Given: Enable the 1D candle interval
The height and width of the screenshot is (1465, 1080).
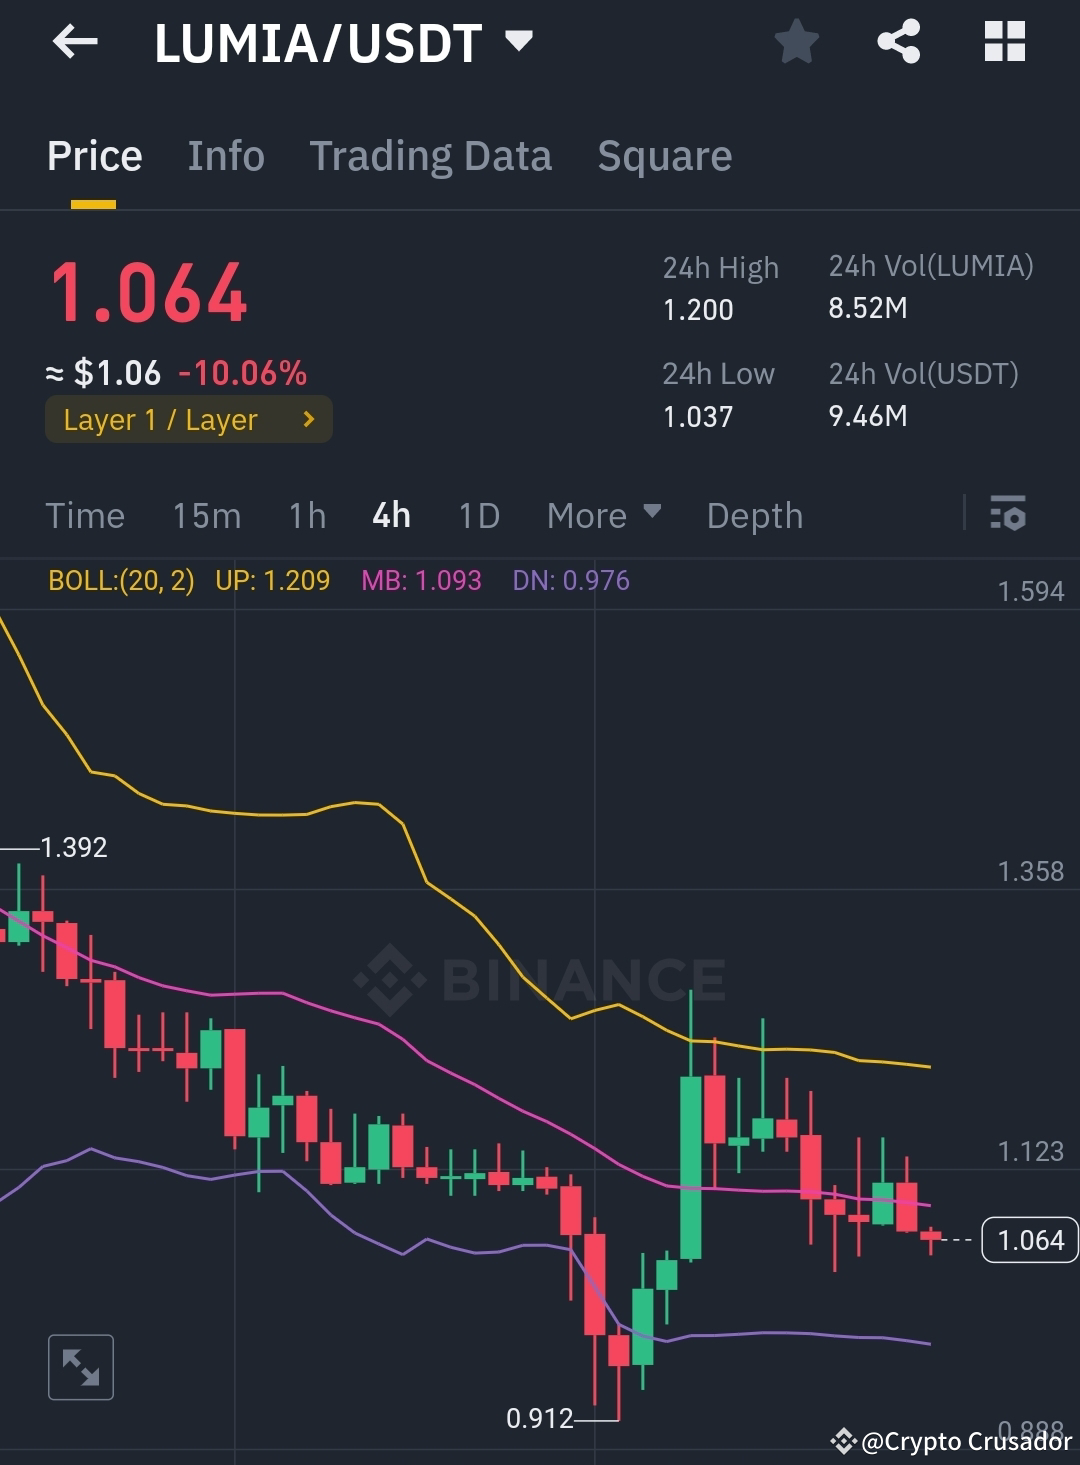Looking at the screenshot, I should tap(478, 515).
